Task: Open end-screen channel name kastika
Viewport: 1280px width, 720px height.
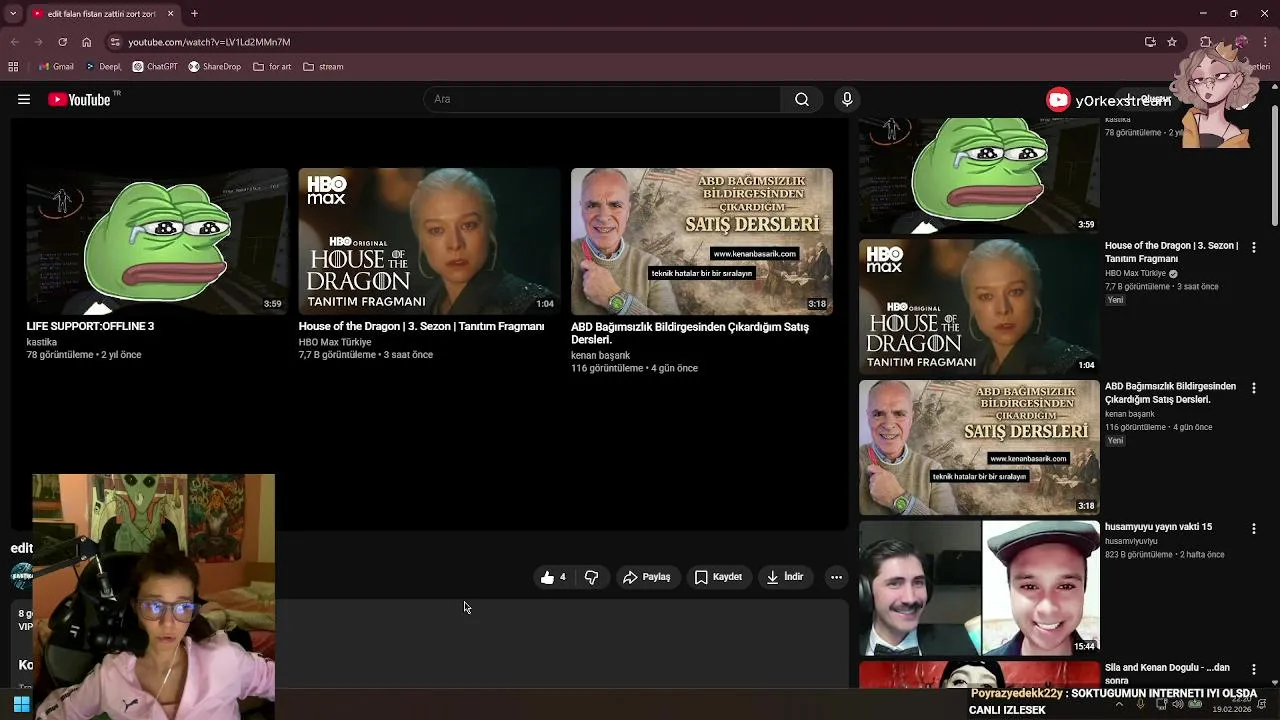Action: [x=41, y=342]
